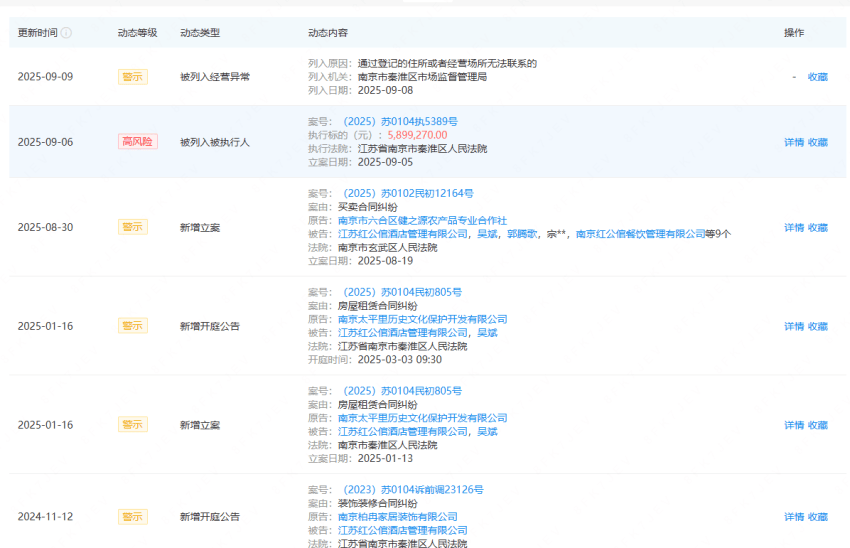The width and height of the screenshot is (850, 548).
Task: Open plaintiff 南京市六合区健之源农产品专业合作社
Action: (x=422, y=220)
